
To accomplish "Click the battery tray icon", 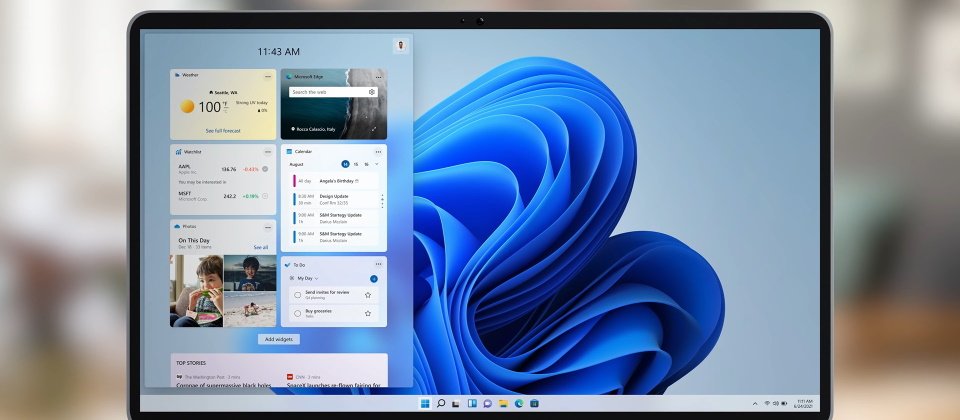I will pyautogui.click(x=784, y=403).
